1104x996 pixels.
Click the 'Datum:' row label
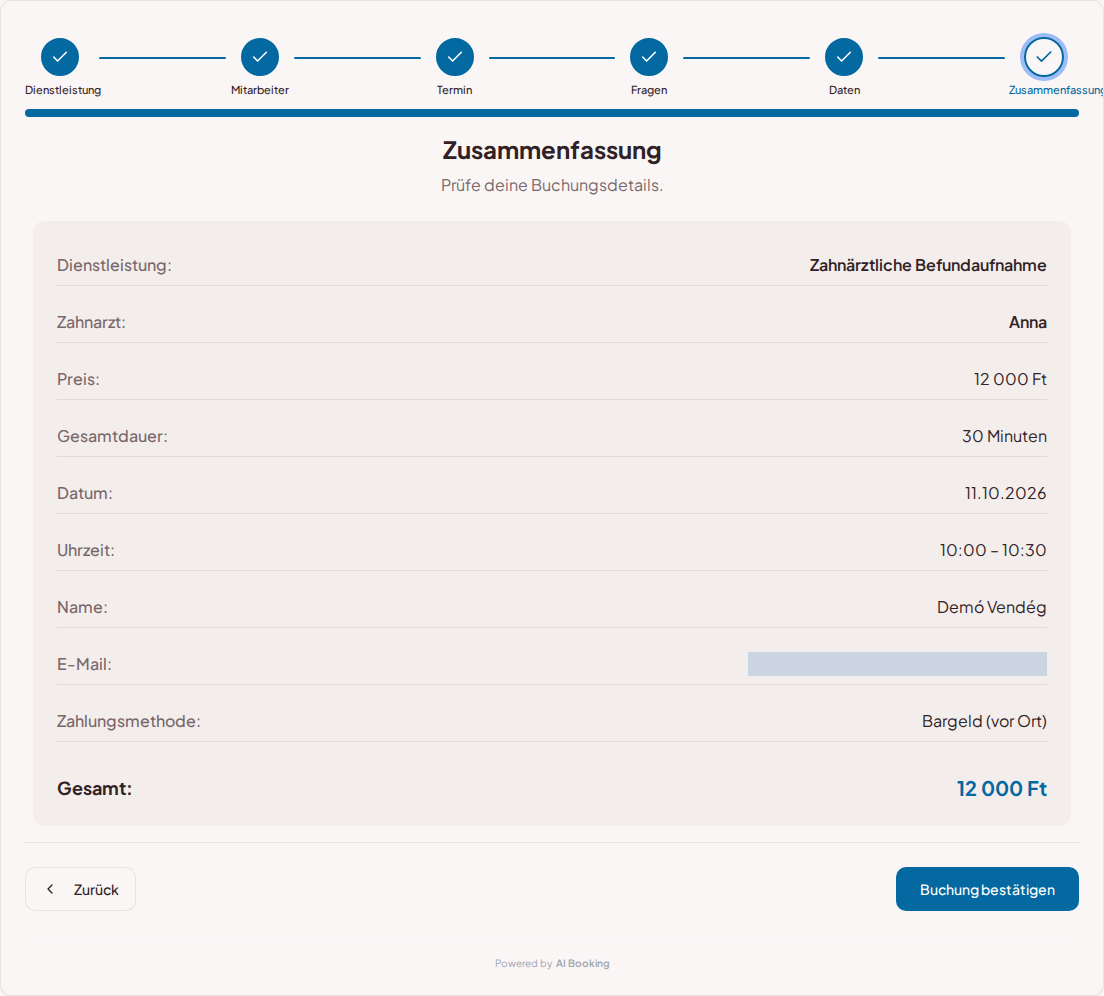[x=84, y=493]
